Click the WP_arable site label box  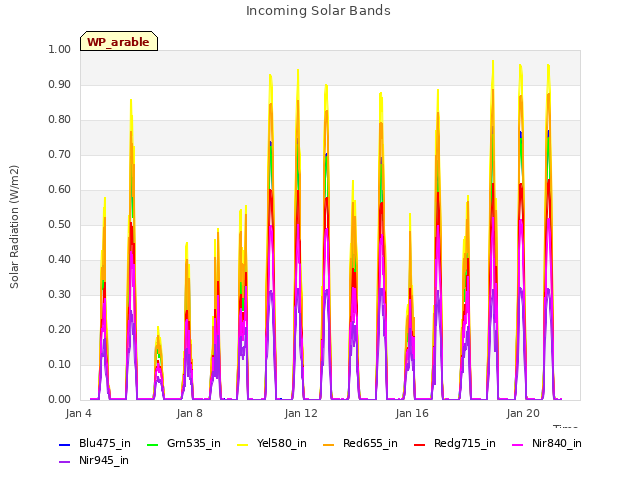[x=119, y=41]
